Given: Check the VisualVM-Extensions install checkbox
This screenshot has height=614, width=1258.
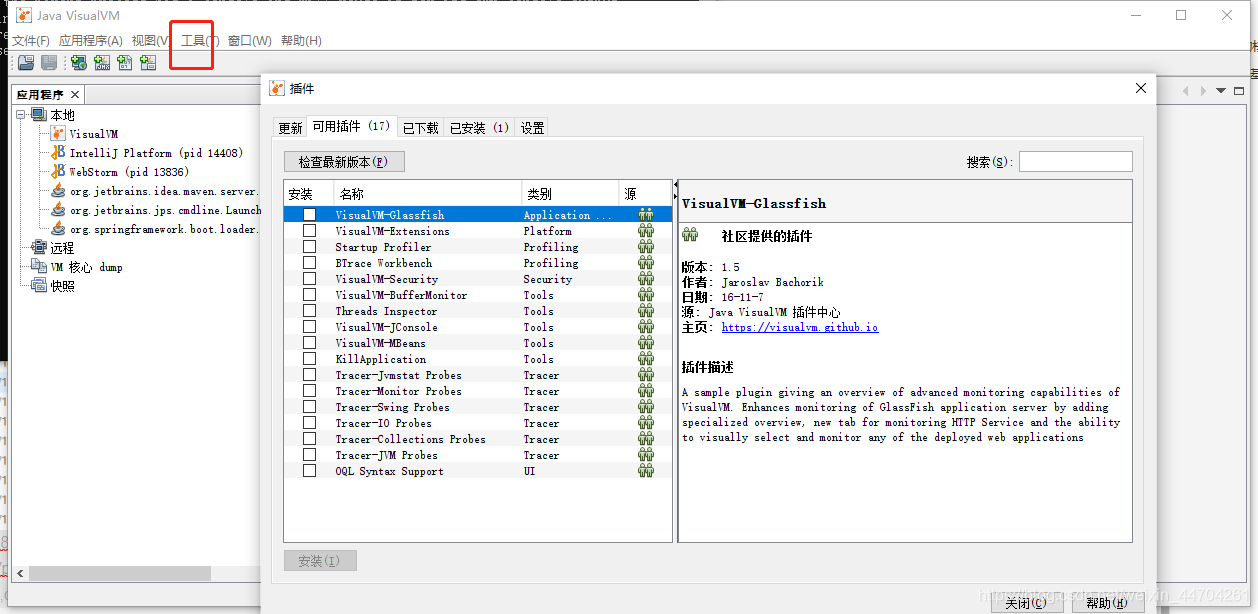Looking at the screenshot, I should click(x=310, y=231).
